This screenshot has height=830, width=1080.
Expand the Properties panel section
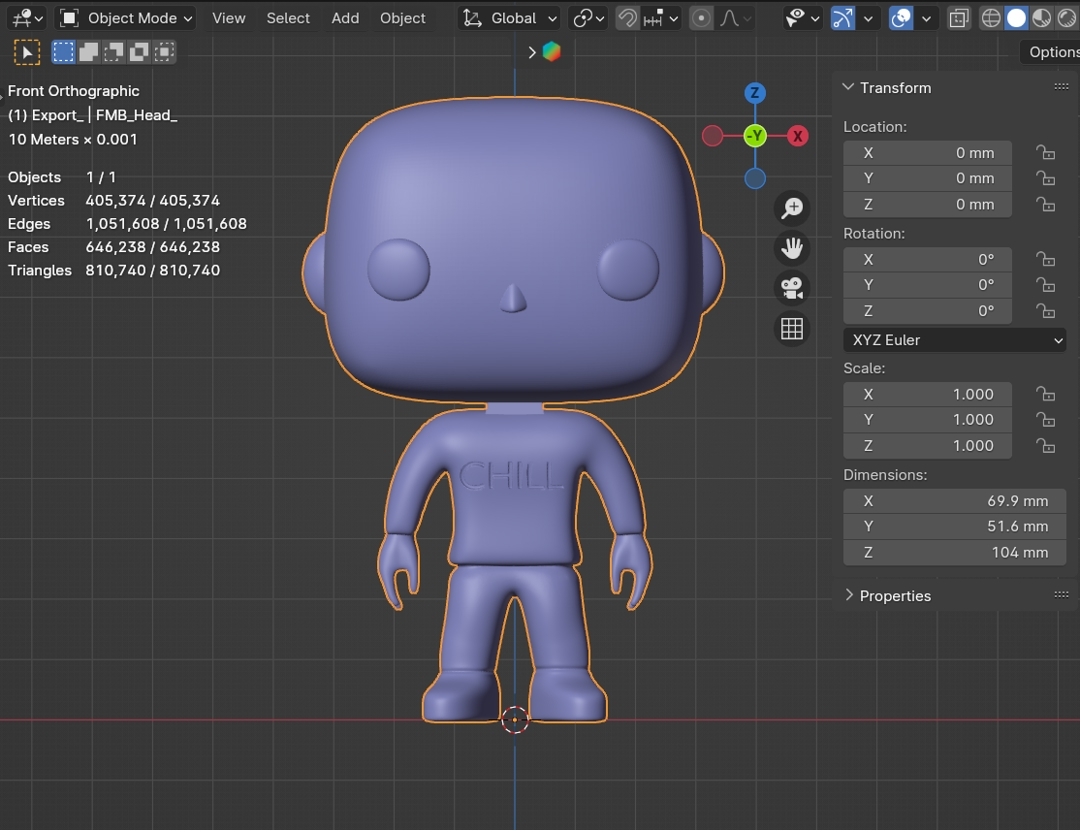click(894, 596)
